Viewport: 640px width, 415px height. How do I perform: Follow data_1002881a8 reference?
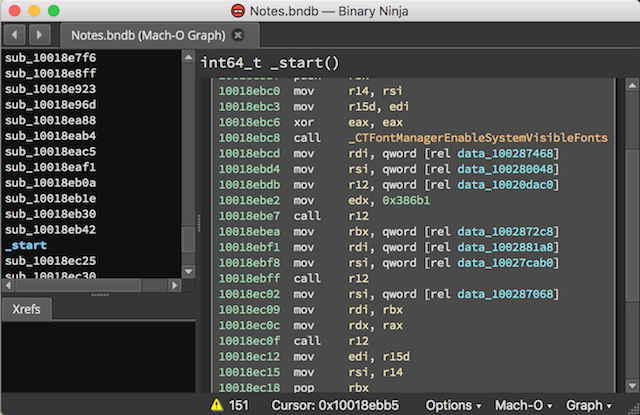[505, 247]
